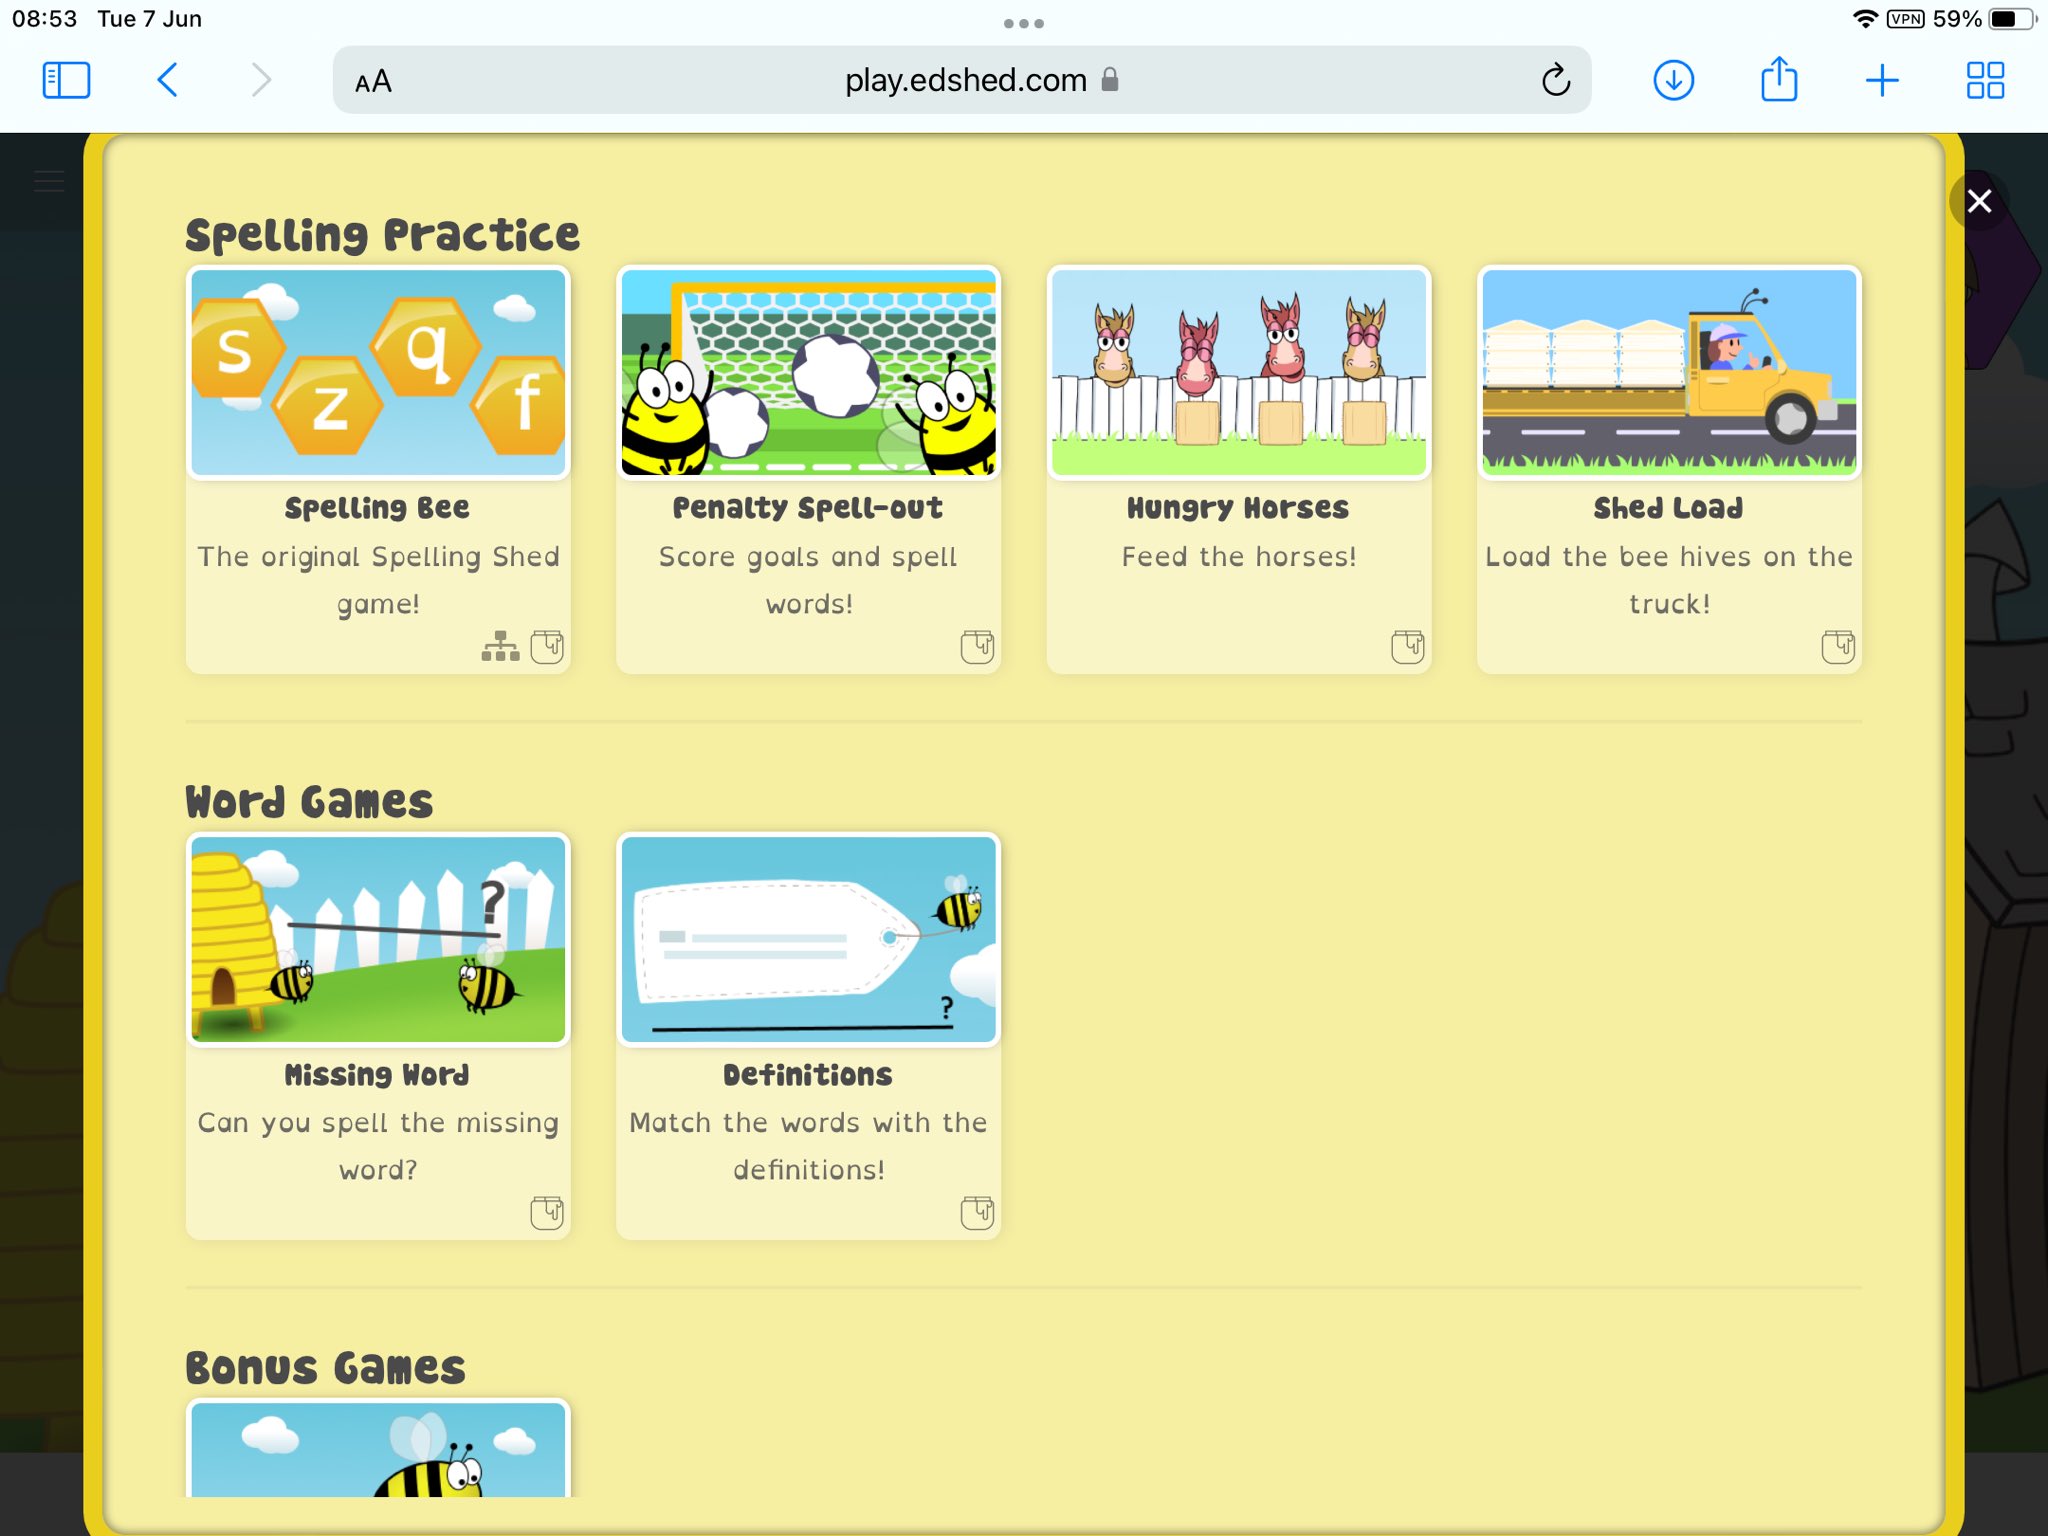Click the Hungry Horses title
This screenshot has height=1536, width=2048.
point(1238,508)
